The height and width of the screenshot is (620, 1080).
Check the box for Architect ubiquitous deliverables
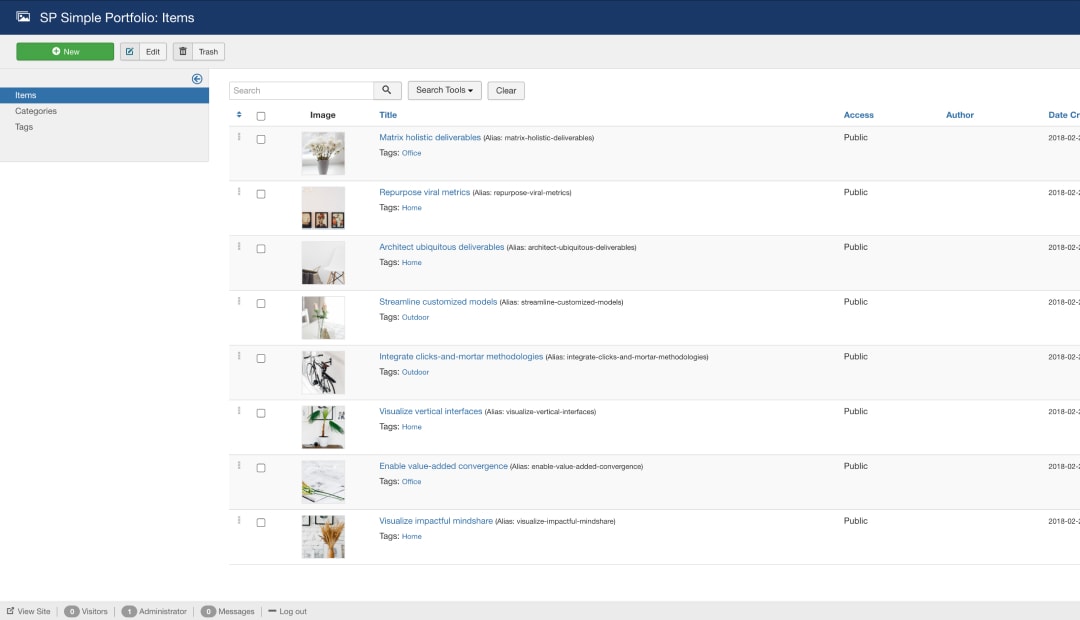(x=261, y=249)
